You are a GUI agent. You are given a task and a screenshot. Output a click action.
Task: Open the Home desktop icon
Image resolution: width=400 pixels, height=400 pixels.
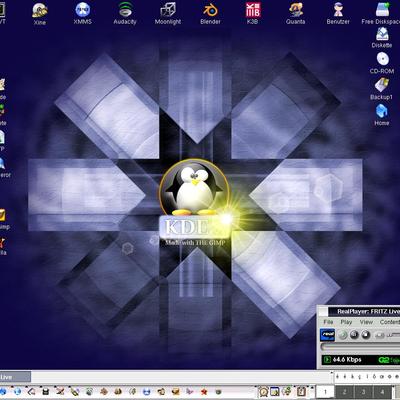(382, 115)
